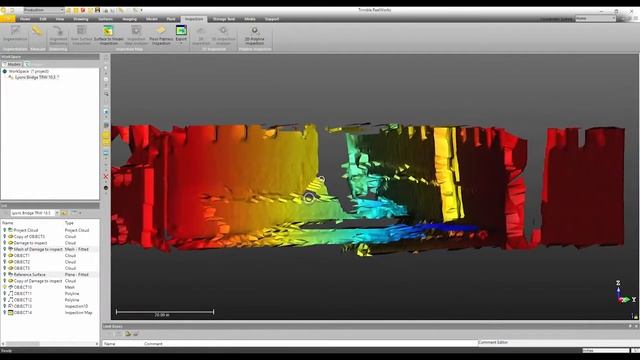Select the Twin Surface Inspection icon
The width and height of the screenshot is (640, 360).
82,30
